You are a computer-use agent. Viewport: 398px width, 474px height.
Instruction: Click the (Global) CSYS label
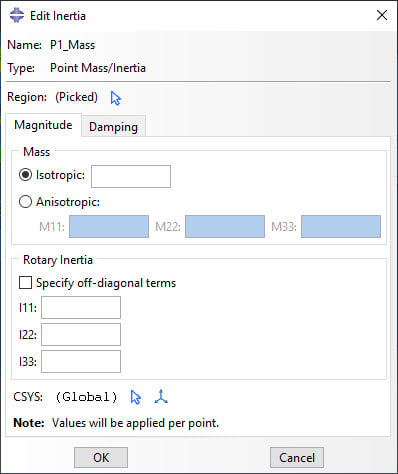pyautogui.click(x=86, y=397)
